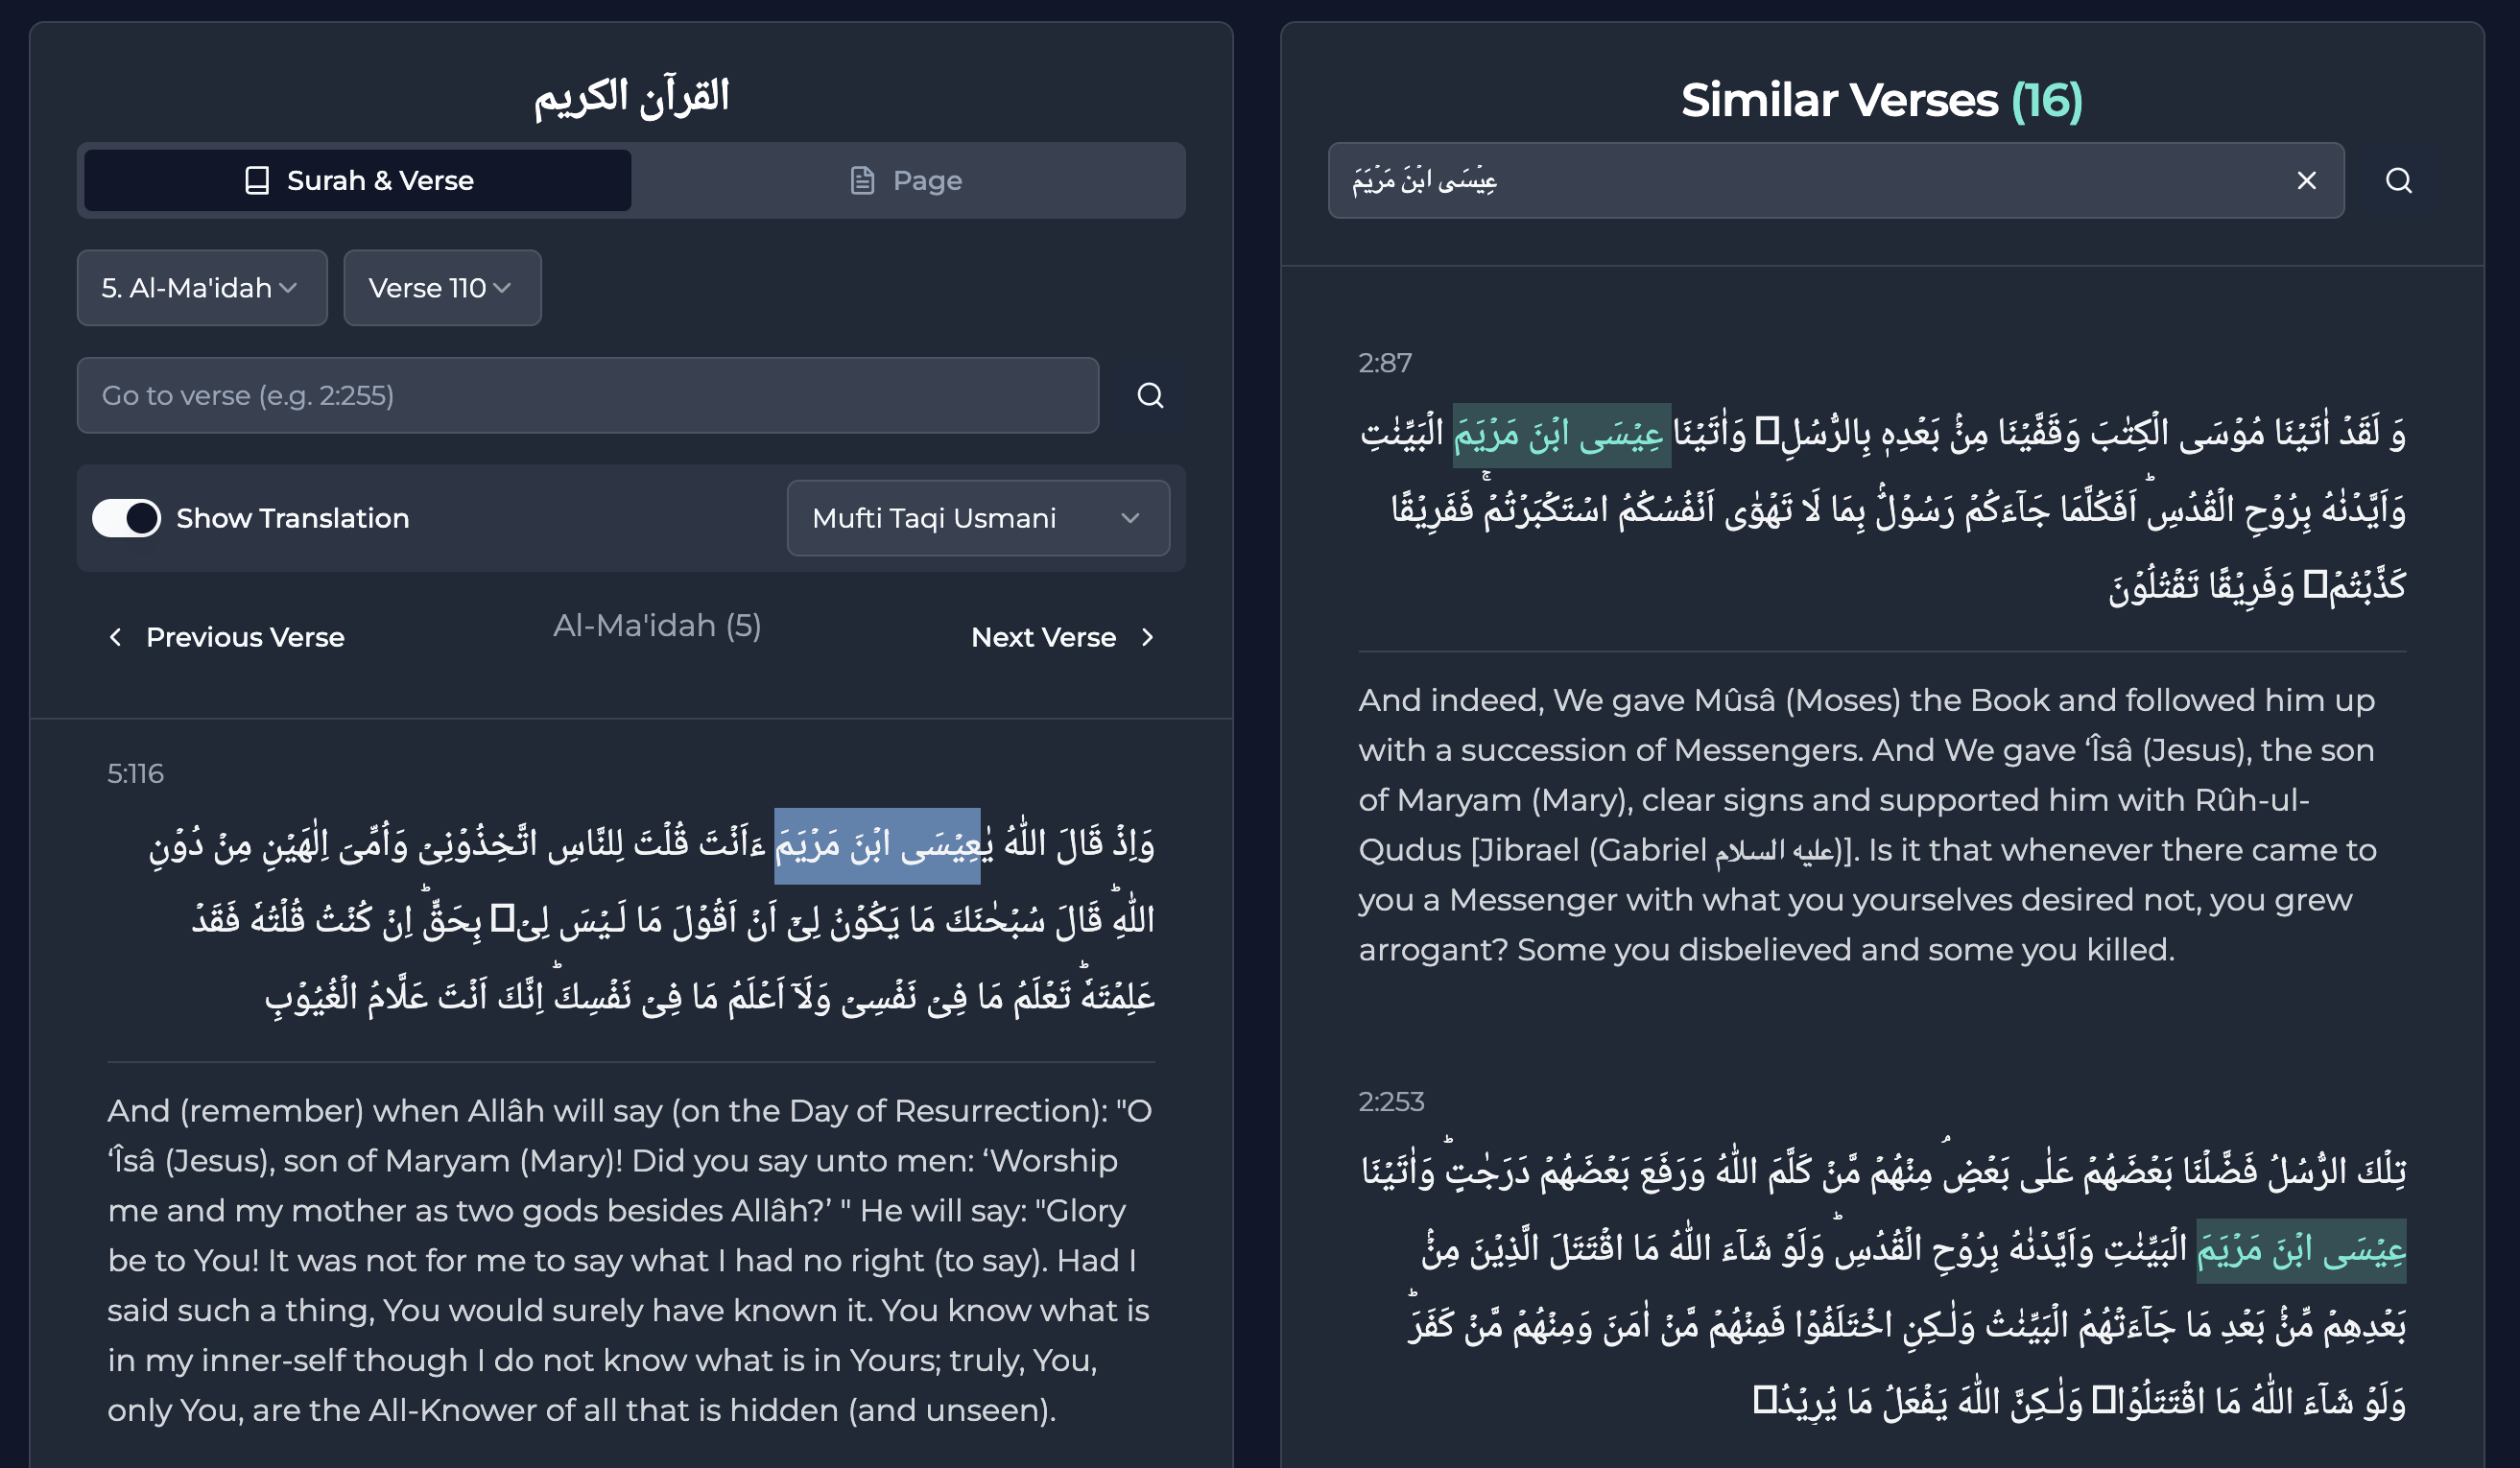Image resolution: width=2520 pixels, height=1468 pixels.
Task: Click the right chevron beside Next Verse
Action: (1148, 637)
